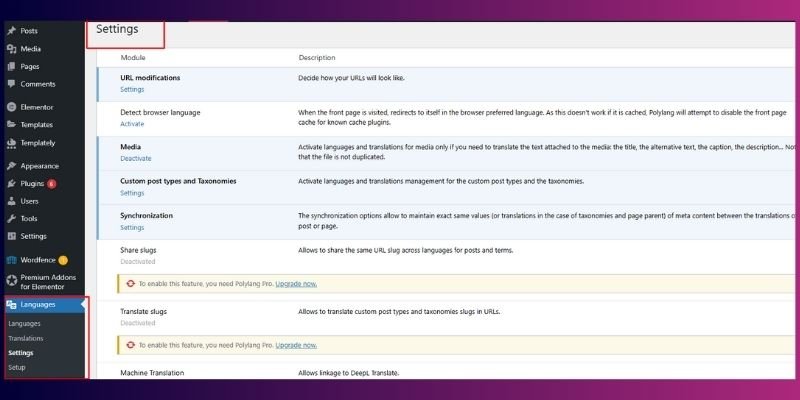
Task: Open the Appearance menu
Action: [x=39, y=166]
